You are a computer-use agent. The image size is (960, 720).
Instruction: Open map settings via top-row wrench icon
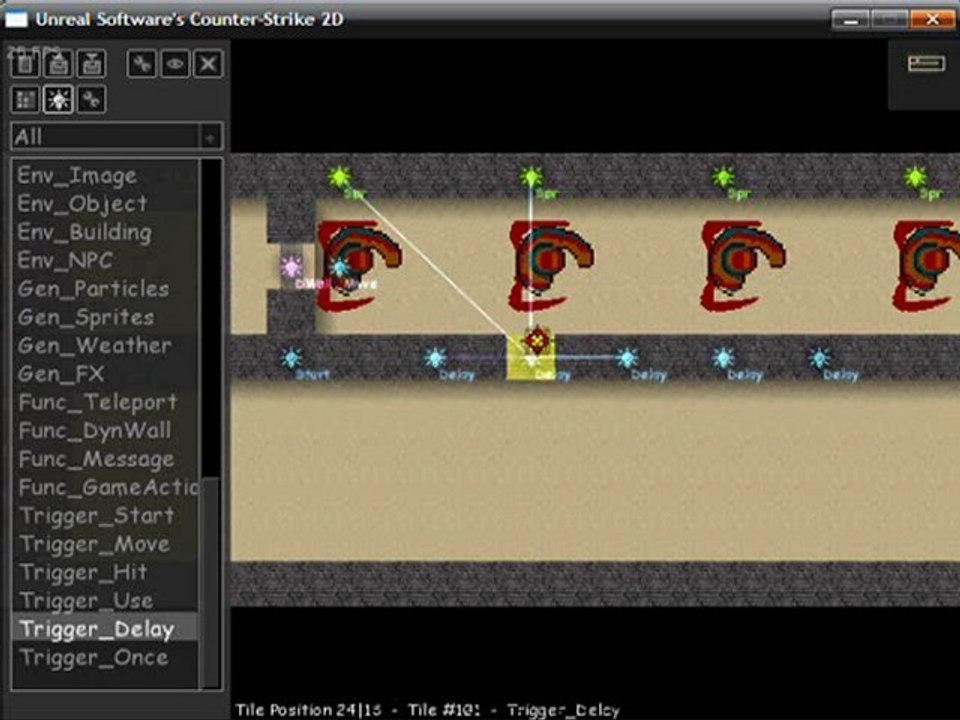[x=142, y=64]
